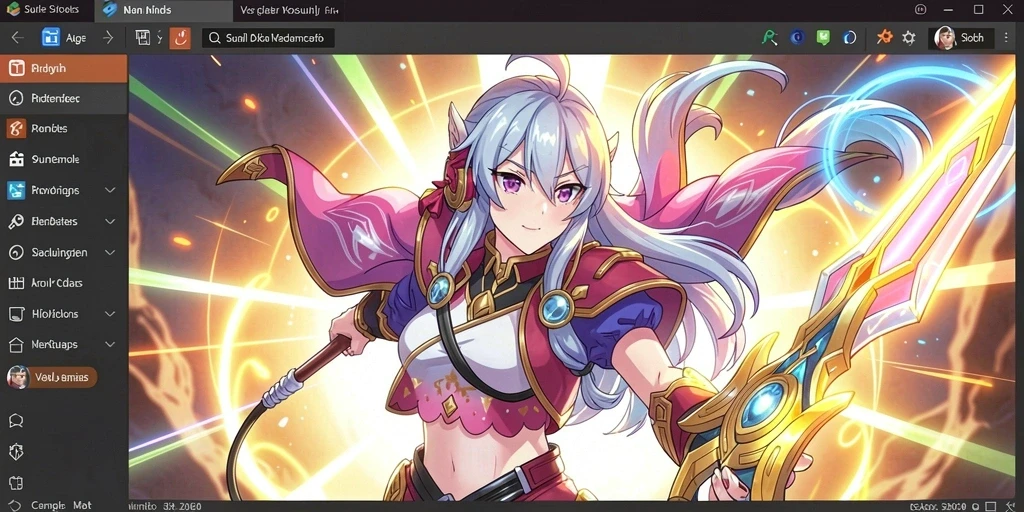The image size is (1024, 512).
Task: Click the Ronbies orange sidebar icon
Action: (x=16, y=129)
